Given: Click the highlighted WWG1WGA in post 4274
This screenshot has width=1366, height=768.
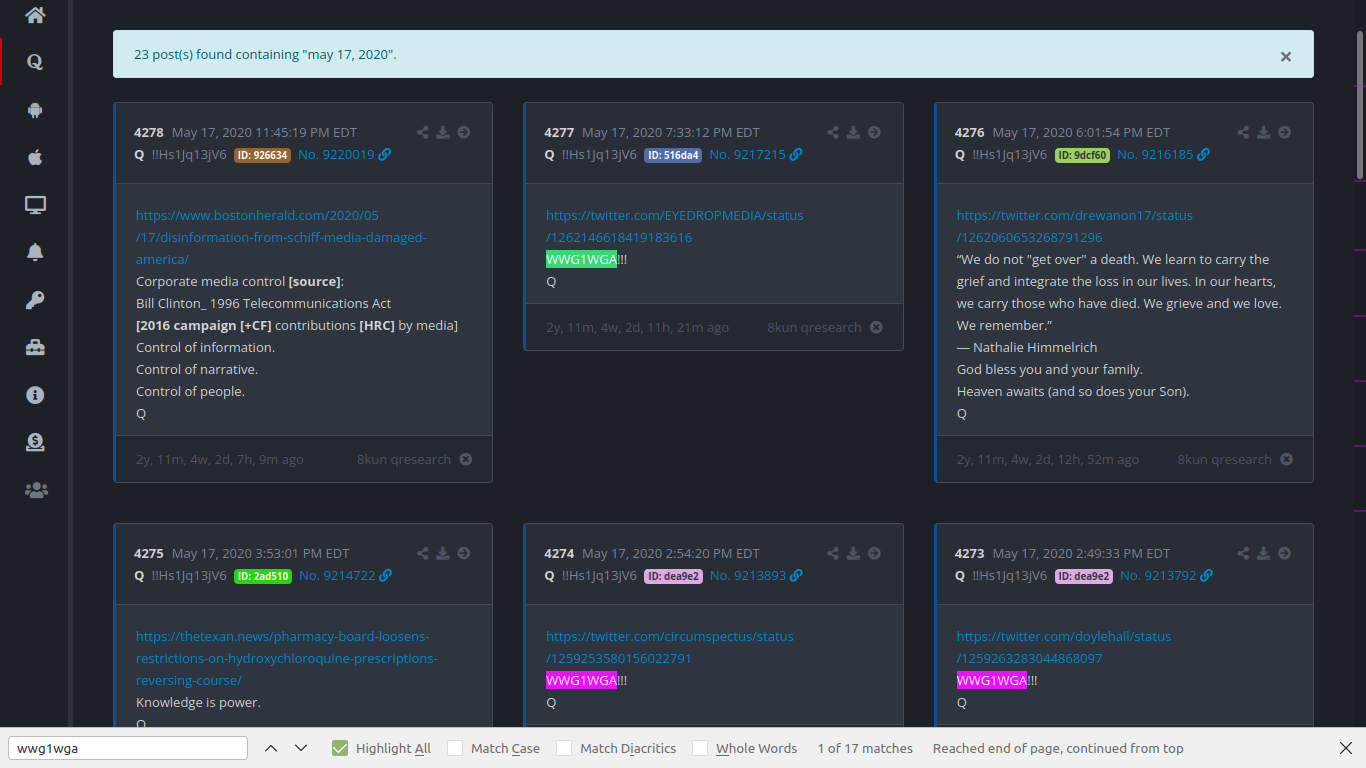Looking at the screenshot, I should point(581,681).
